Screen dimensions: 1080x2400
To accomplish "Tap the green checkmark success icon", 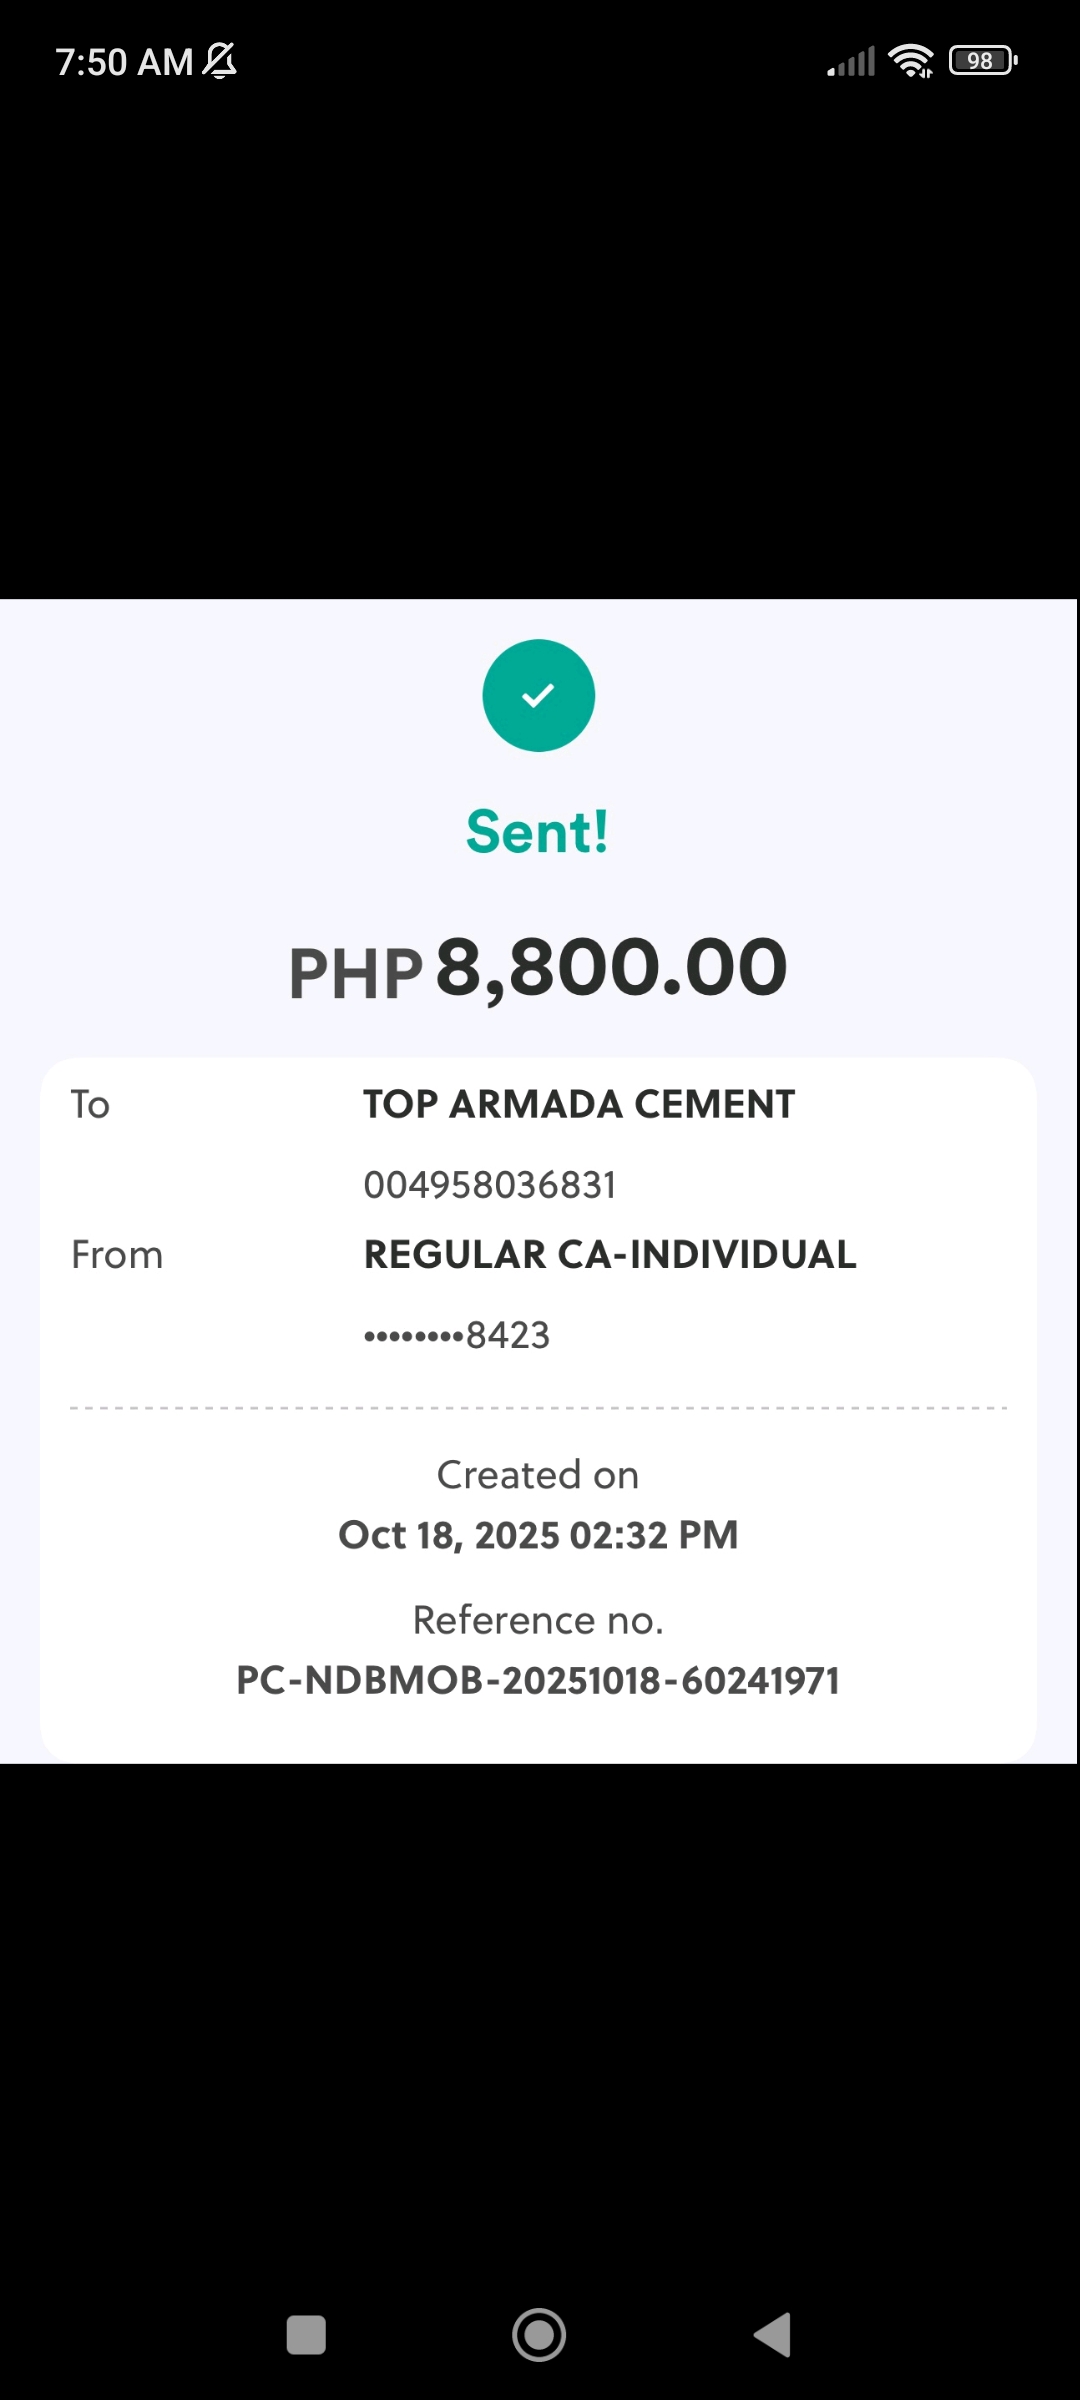I will point(538,695).
